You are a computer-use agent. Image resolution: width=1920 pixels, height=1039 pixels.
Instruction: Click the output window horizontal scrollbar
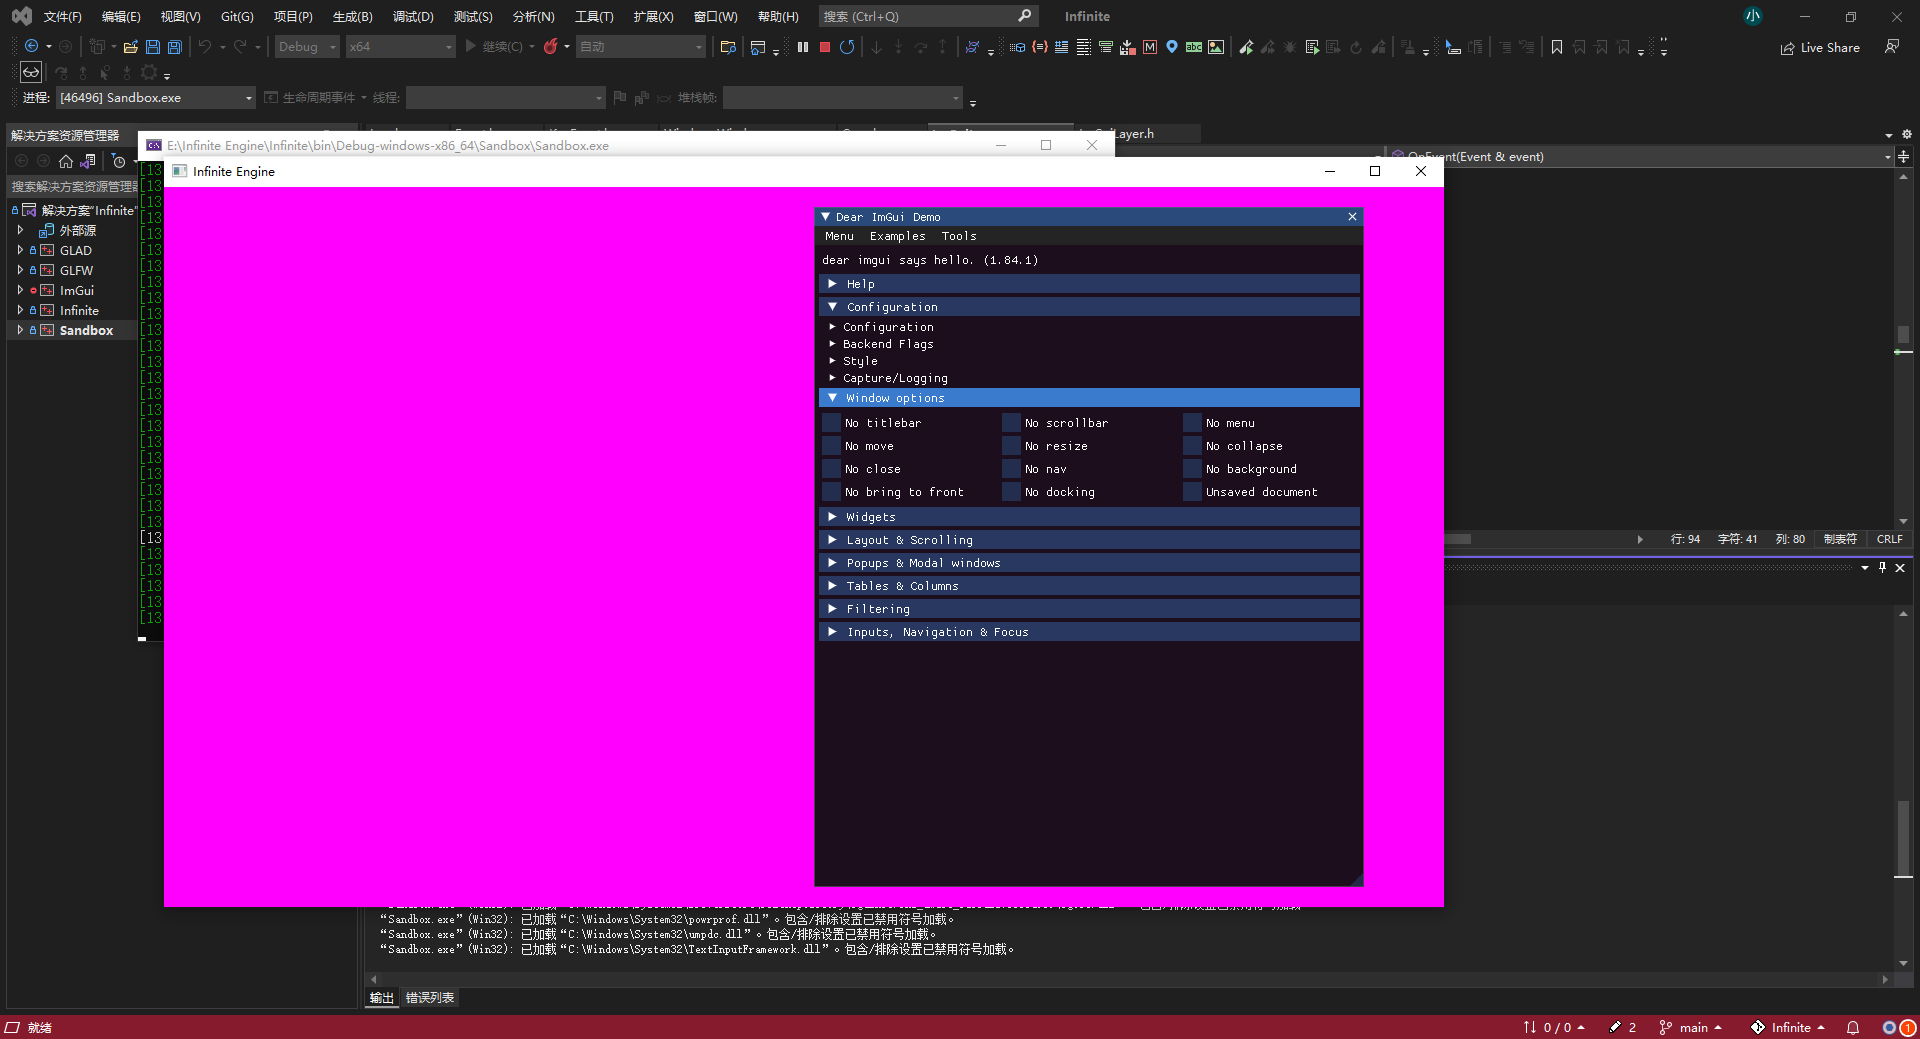pos(1128,979)
